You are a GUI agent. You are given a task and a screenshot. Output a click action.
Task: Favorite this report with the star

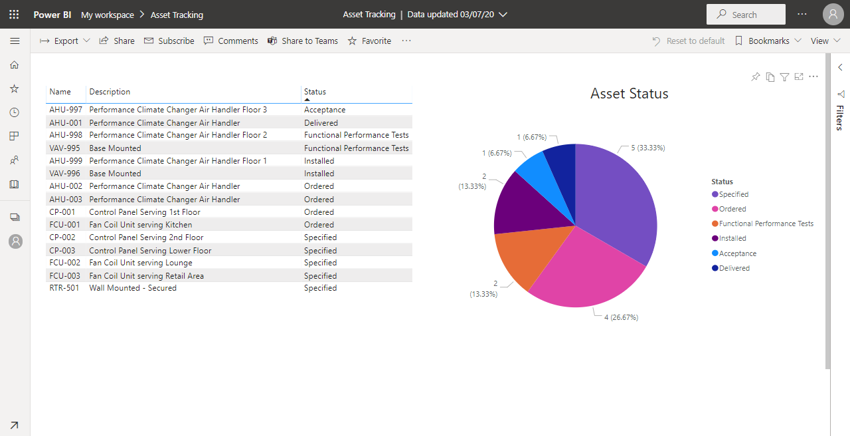[x=369, y=41]
